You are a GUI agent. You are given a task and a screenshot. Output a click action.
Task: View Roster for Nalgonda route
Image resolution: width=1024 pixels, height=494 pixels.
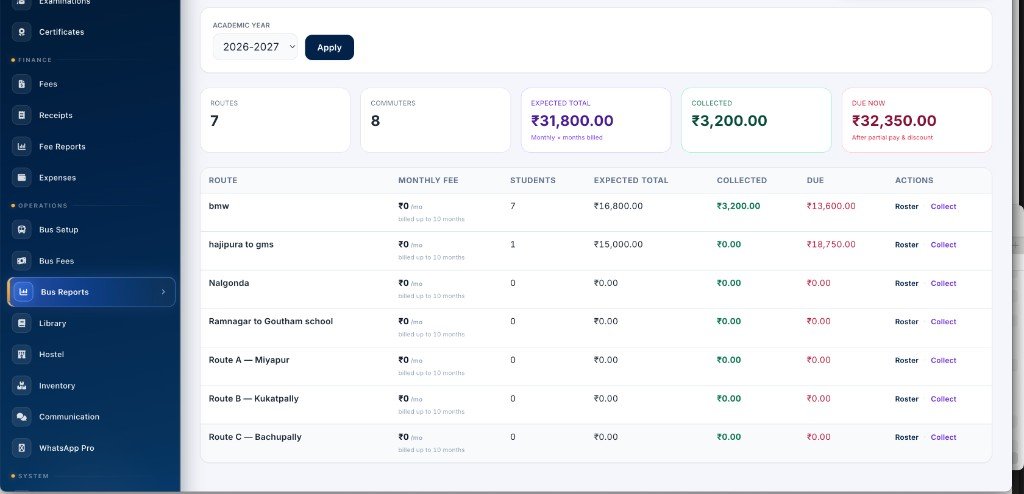pyautogui.click(x=906, y=284)
